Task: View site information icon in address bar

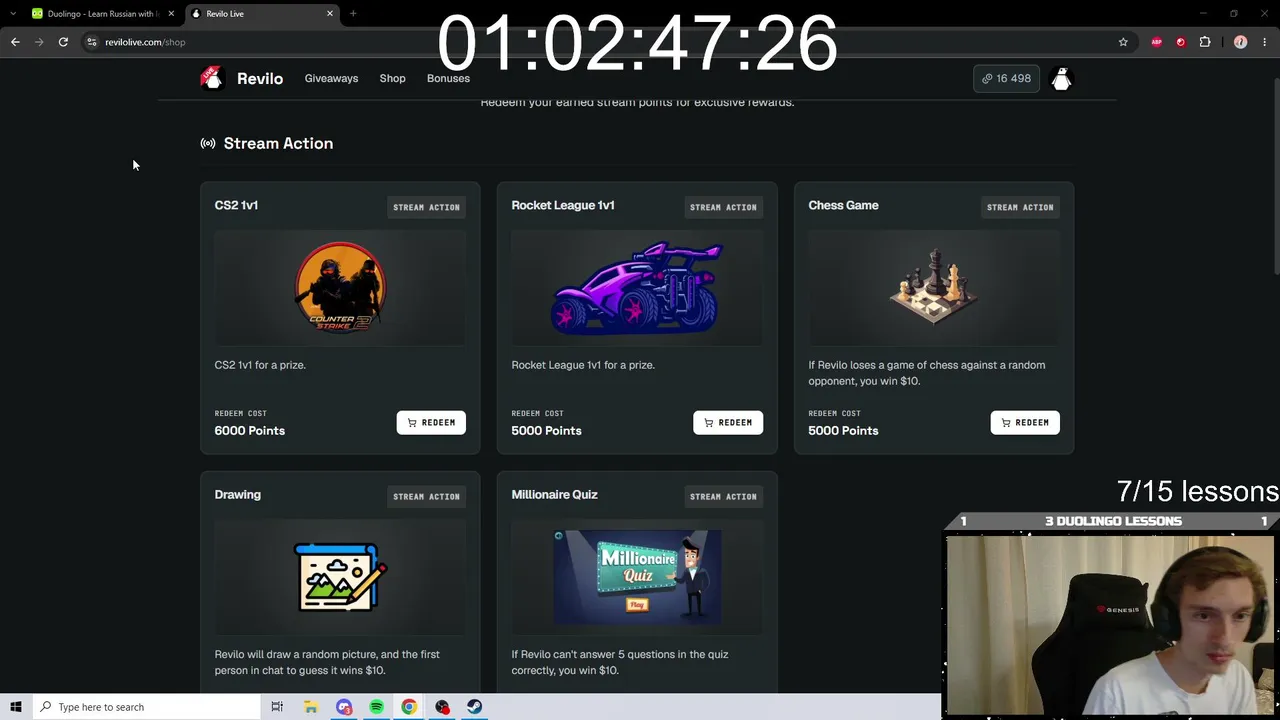Action: [92, 42]
